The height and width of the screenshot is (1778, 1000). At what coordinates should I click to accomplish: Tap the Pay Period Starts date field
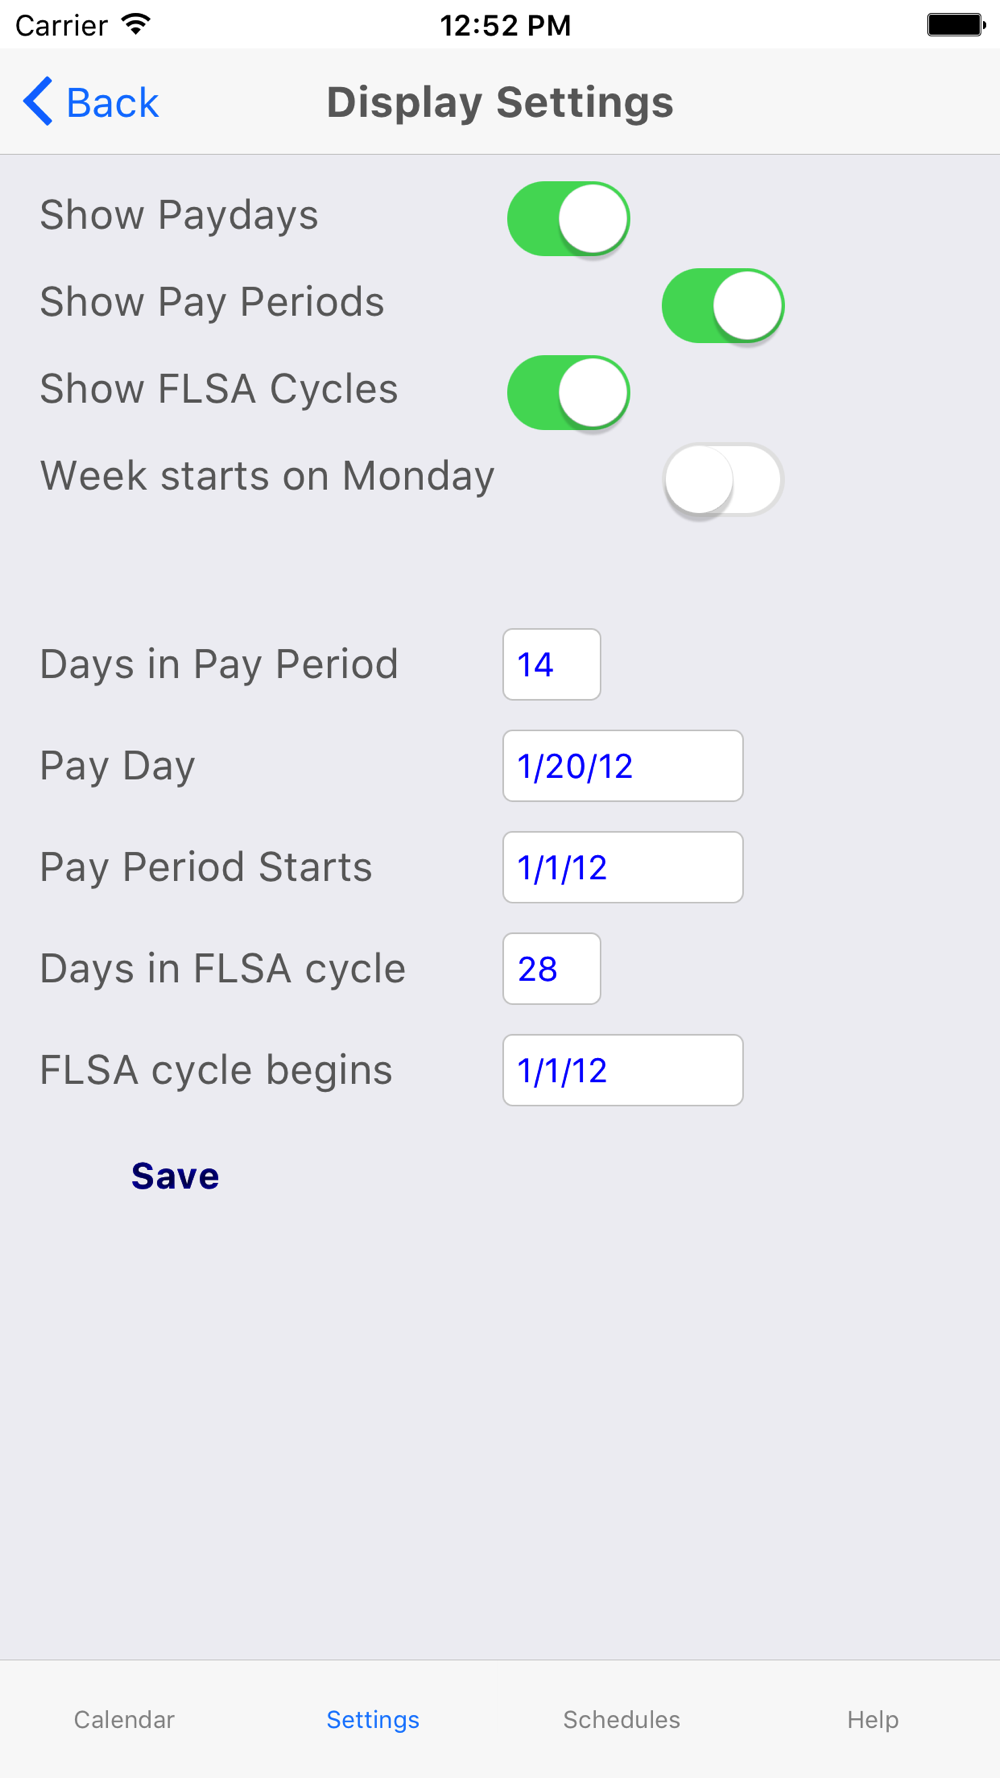pos(622,867)
